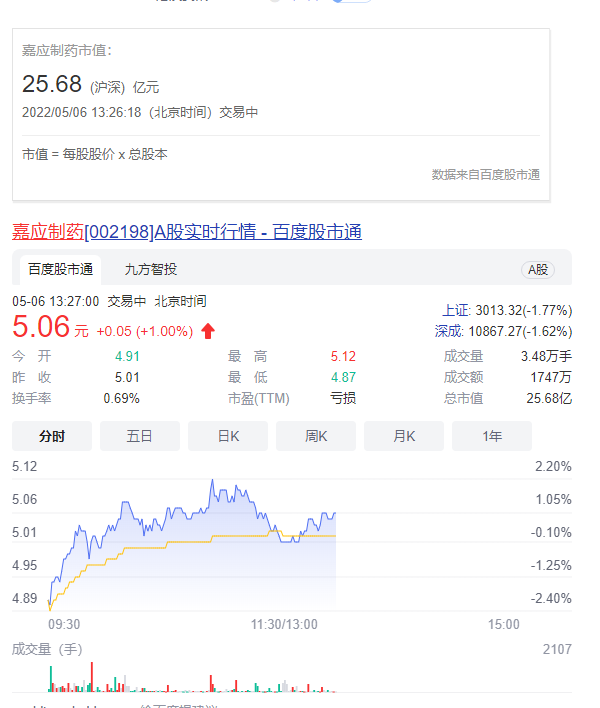The height and width of the screenshot is (708, 600).
Task: Select the 五日 chart tab
Action: point(140,436)
